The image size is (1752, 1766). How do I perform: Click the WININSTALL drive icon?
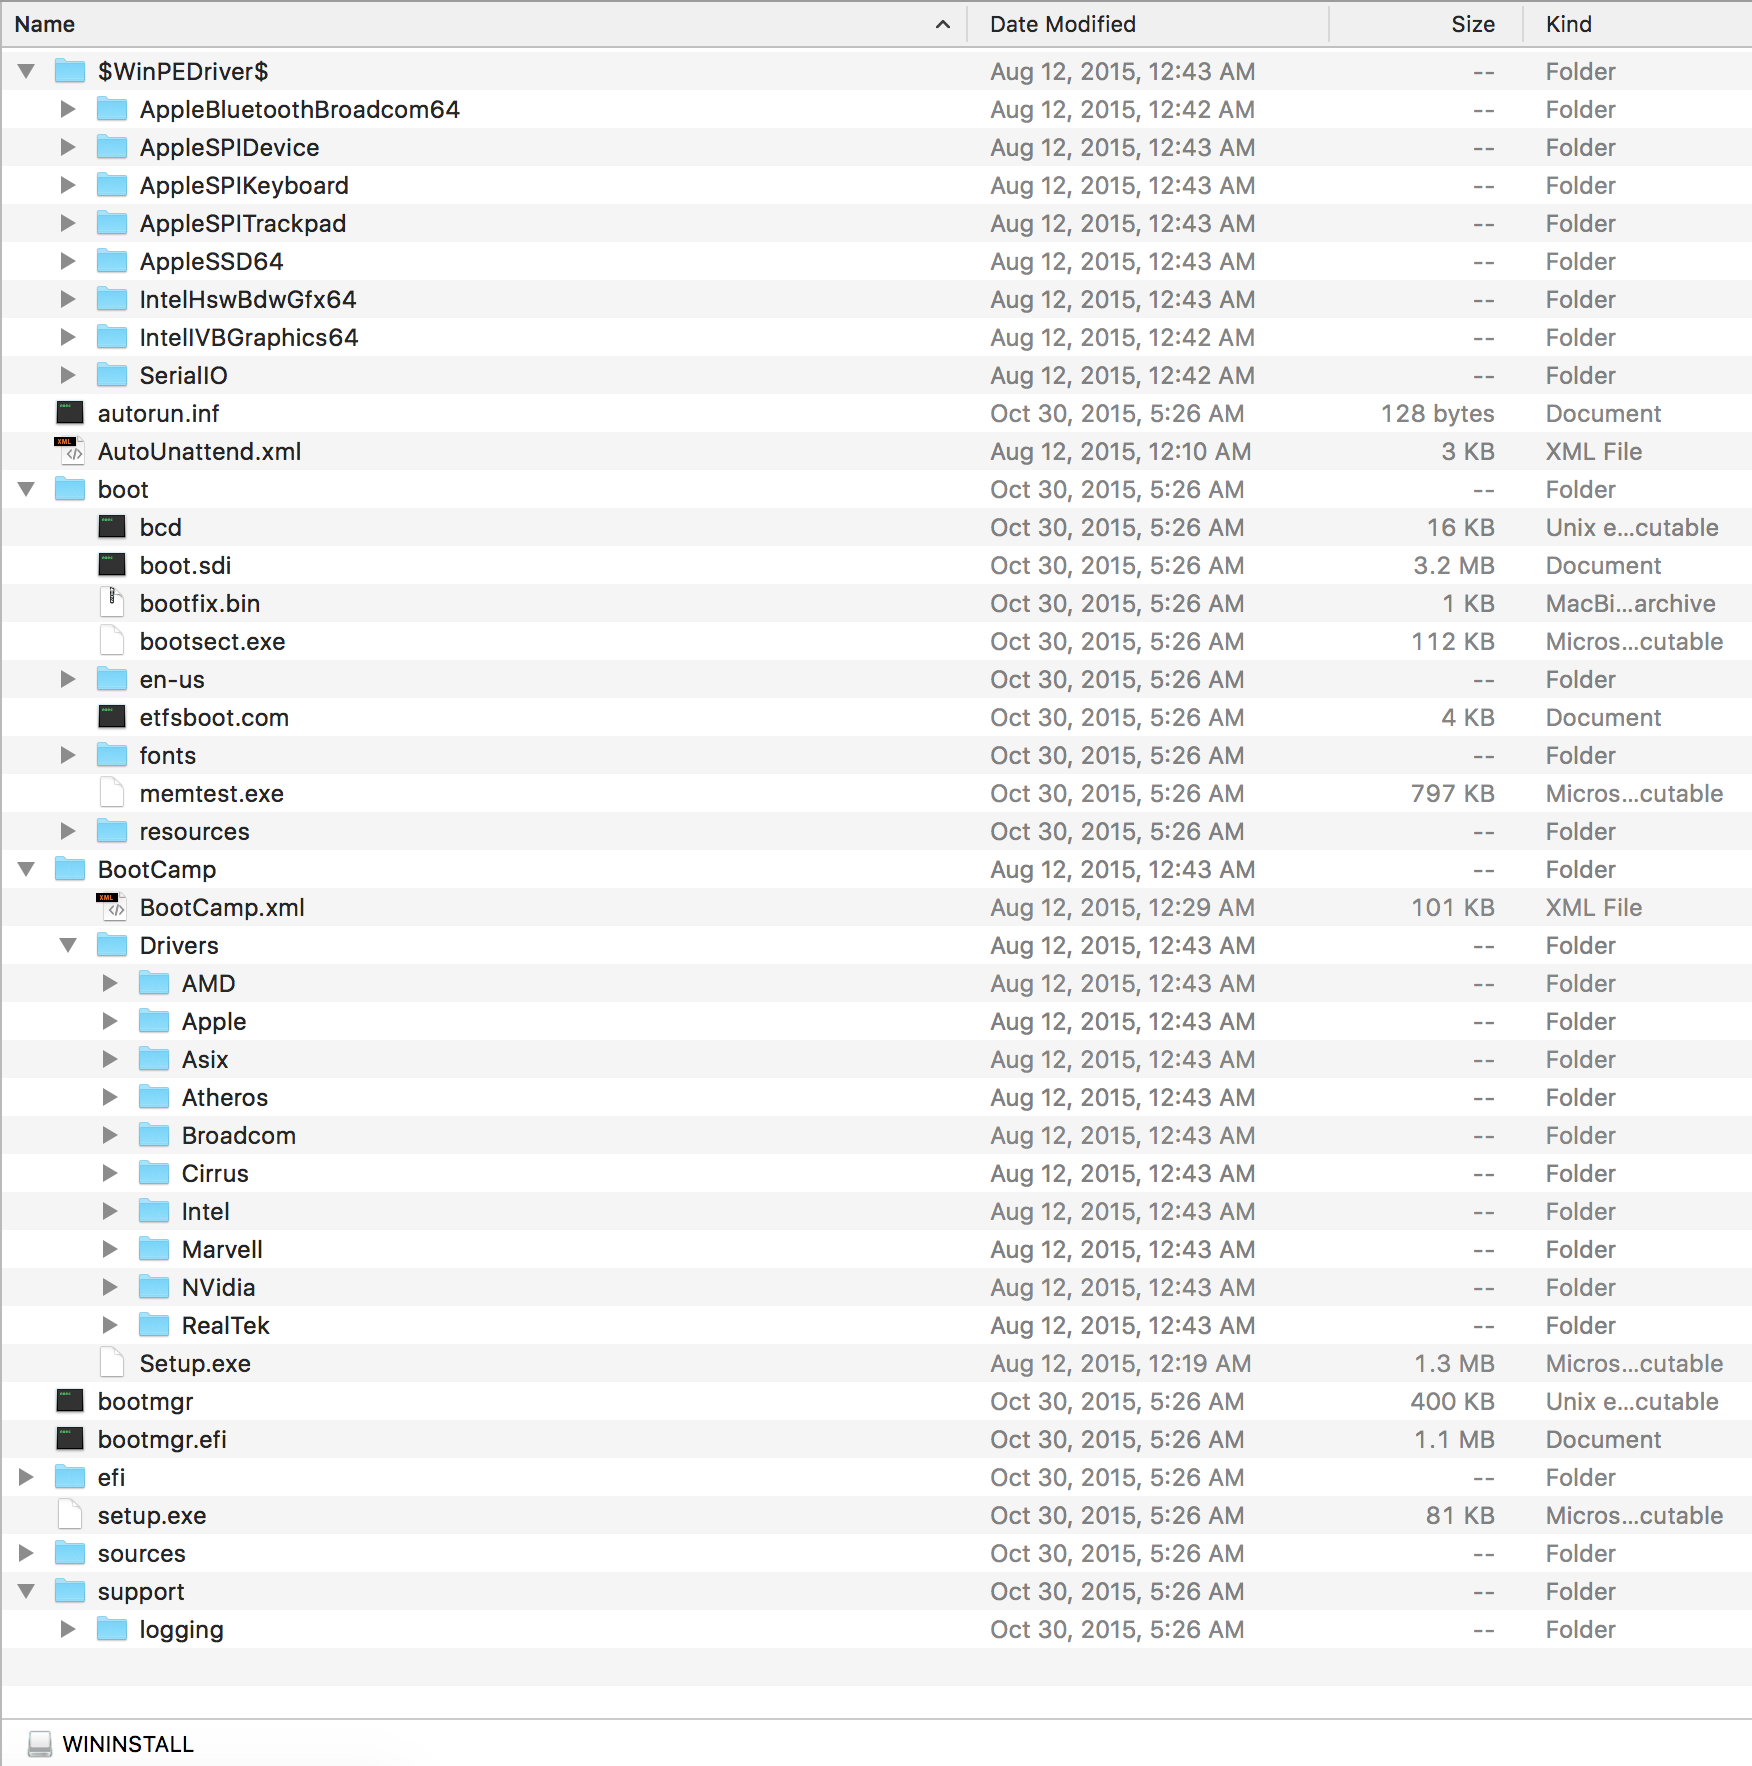click(x=40, y=1744)
